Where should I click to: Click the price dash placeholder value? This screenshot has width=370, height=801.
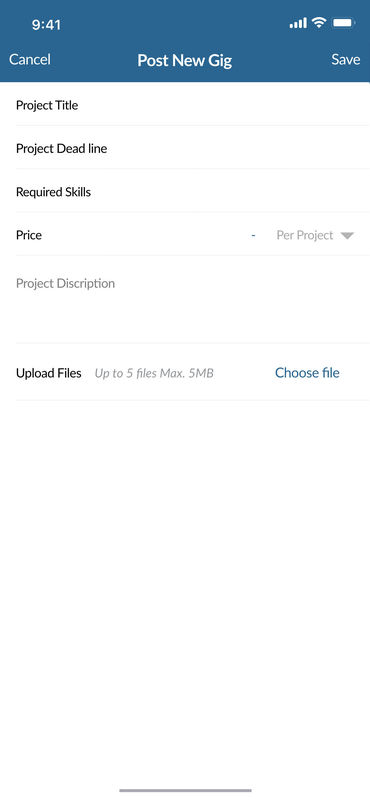(x=253, y=235)
